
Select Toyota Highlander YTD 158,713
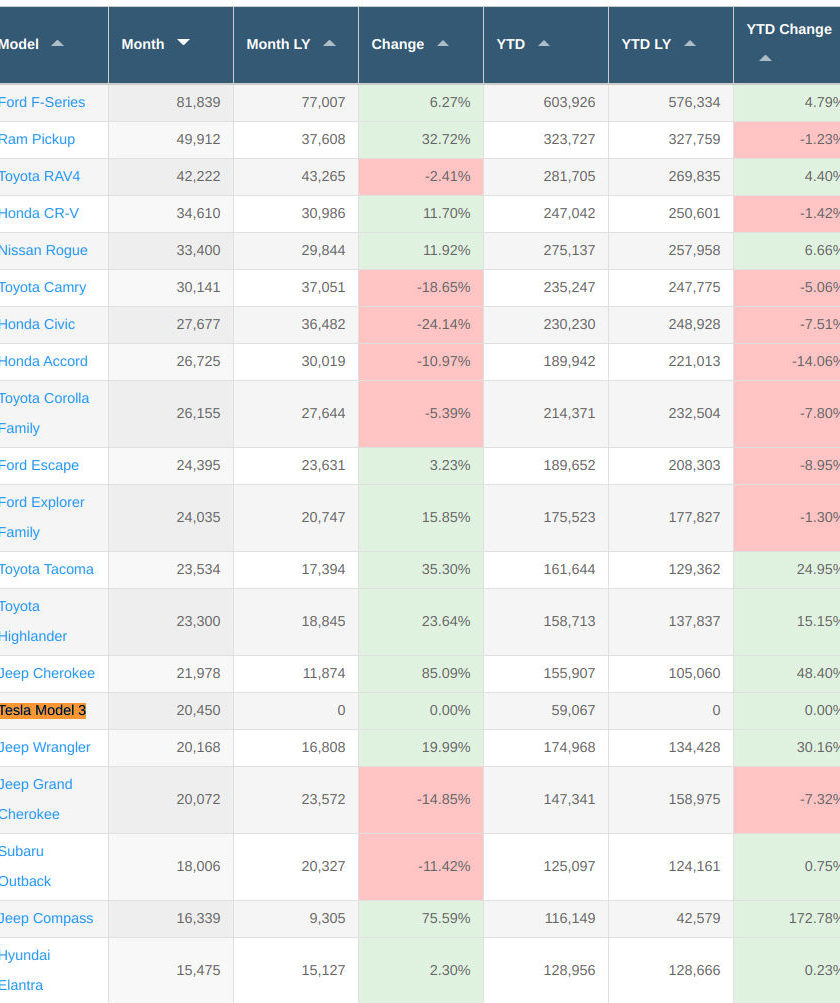(x=569, y=621)
